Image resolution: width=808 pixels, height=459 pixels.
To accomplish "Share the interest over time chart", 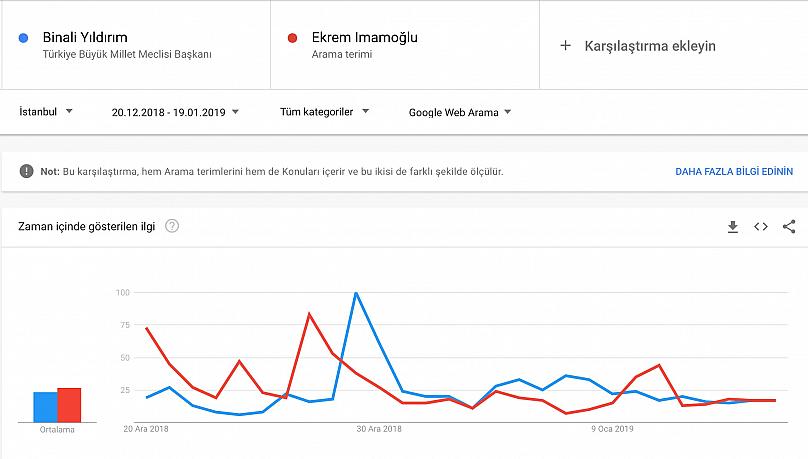I will pyautogui.click(x=789, y=227).
